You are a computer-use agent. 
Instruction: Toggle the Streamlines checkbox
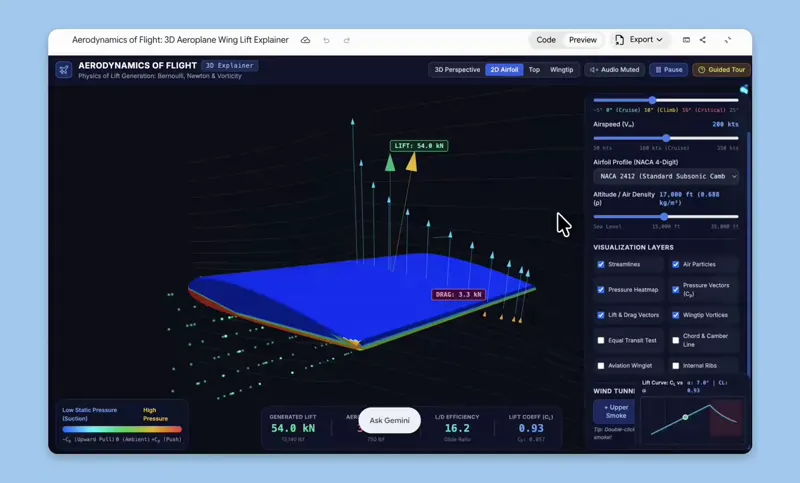[601, 264]
